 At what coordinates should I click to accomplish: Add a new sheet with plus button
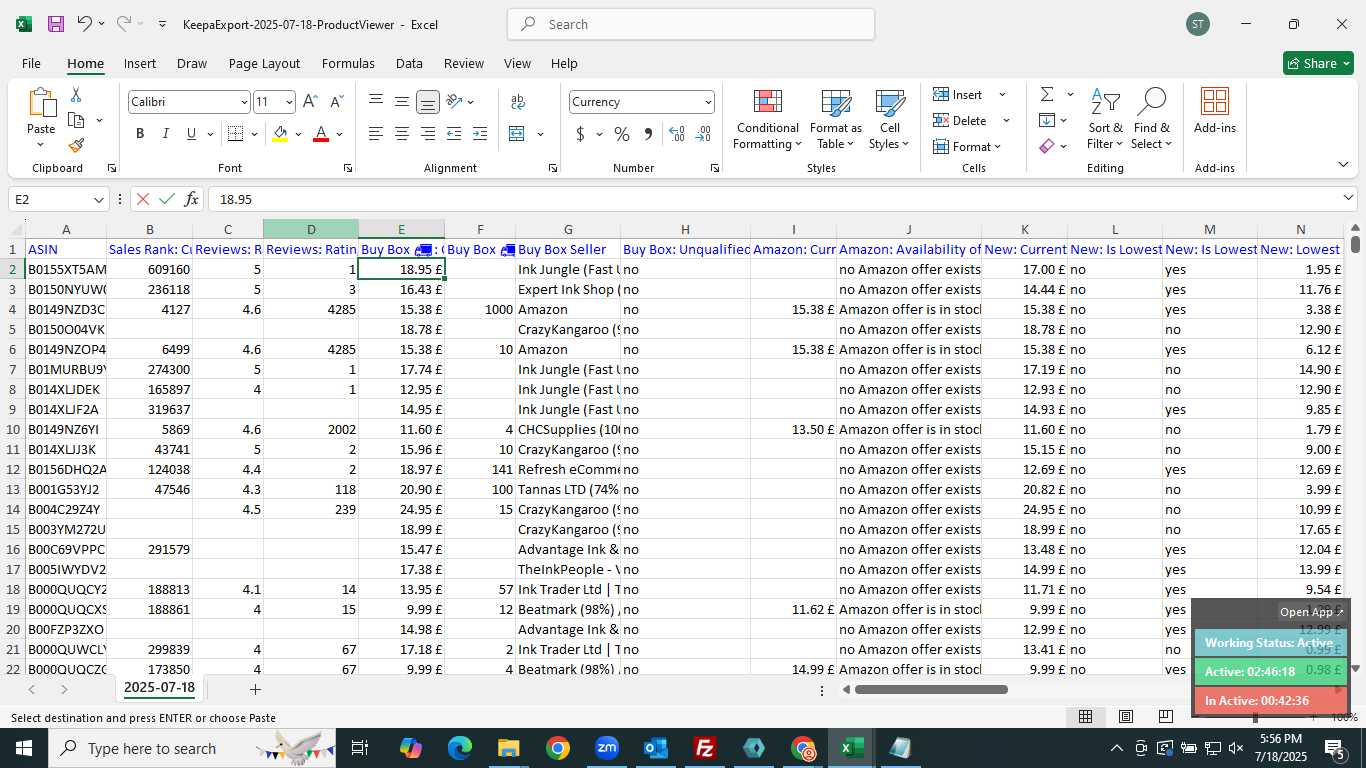click(255, 689)
